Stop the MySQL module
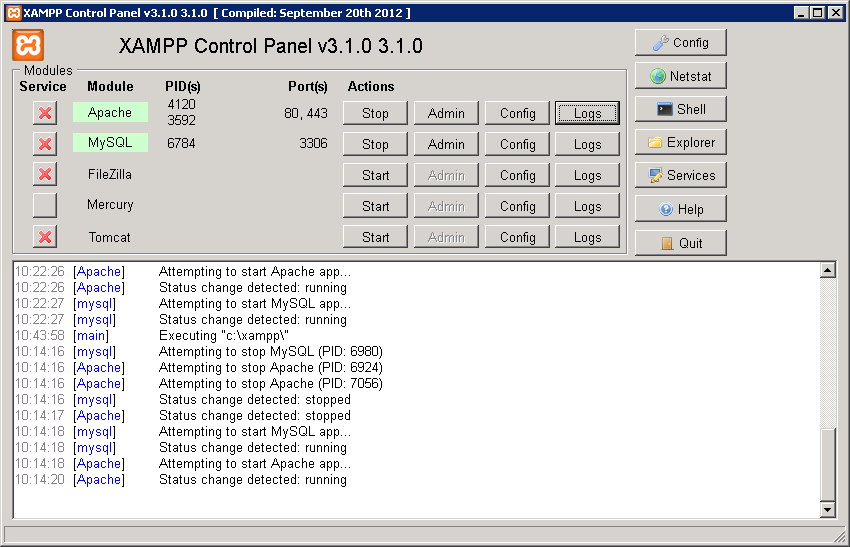The height and width of the screenshot is (547, 850). pos(375,144)
